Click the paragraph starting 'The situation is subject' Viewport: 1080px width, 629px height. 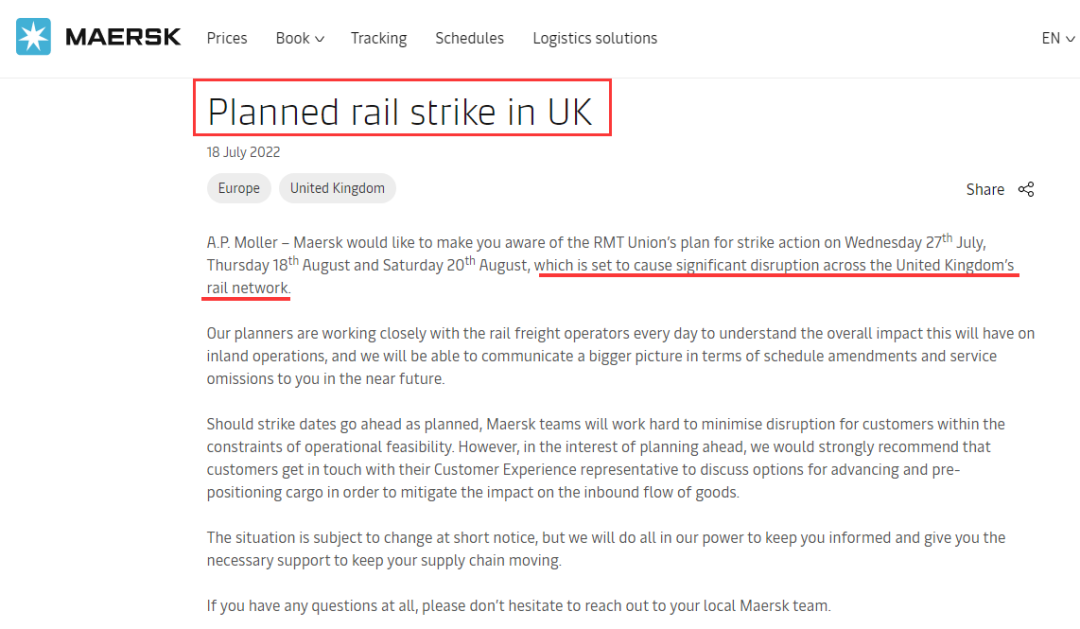click(x=606, y=548)
